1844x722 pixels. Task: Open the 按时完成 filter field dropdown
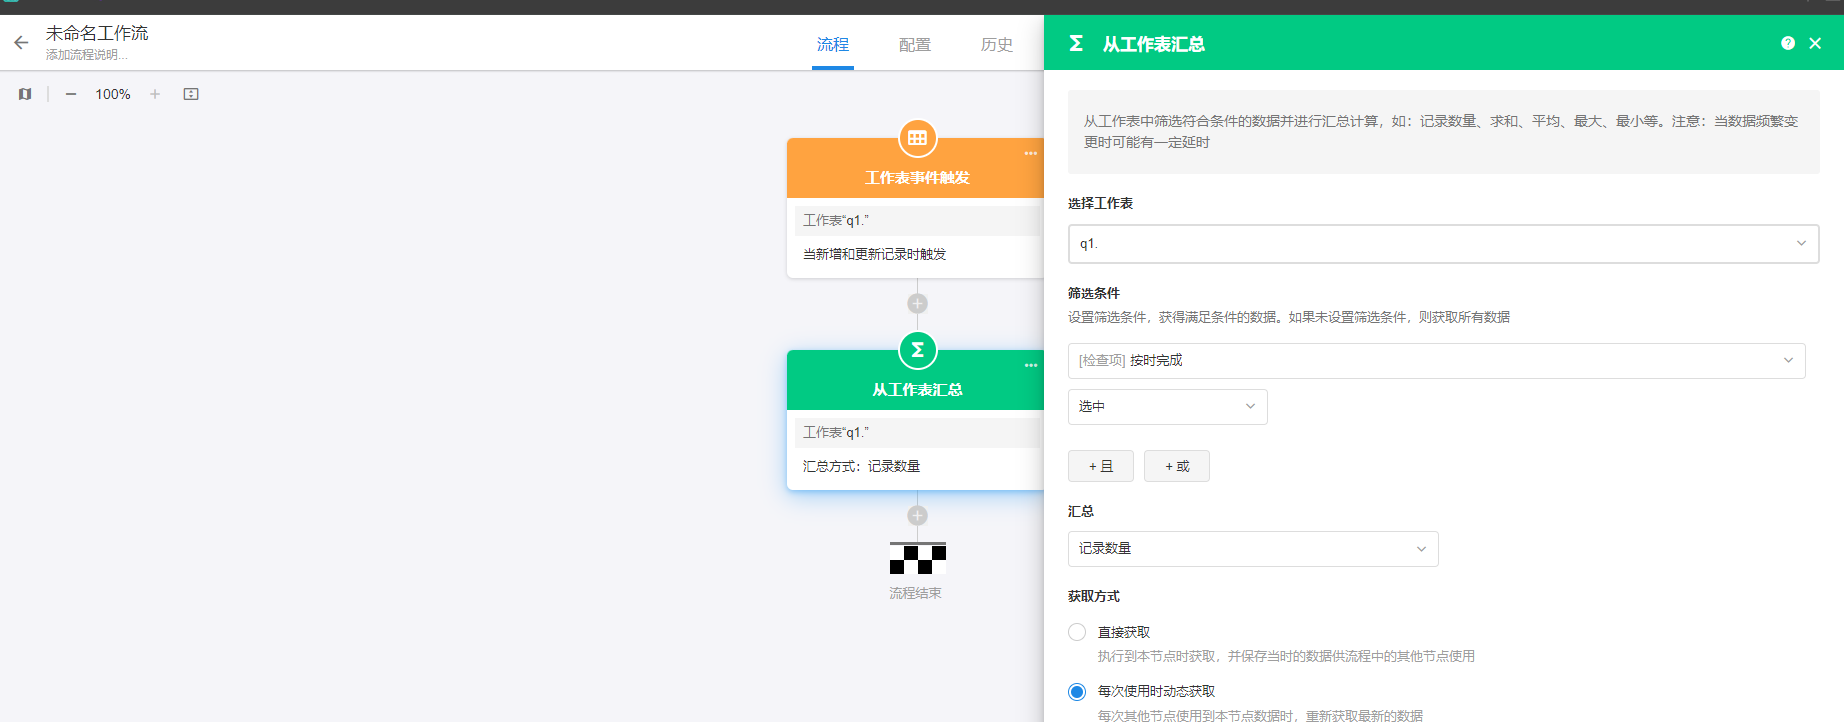pos(1436,361)
